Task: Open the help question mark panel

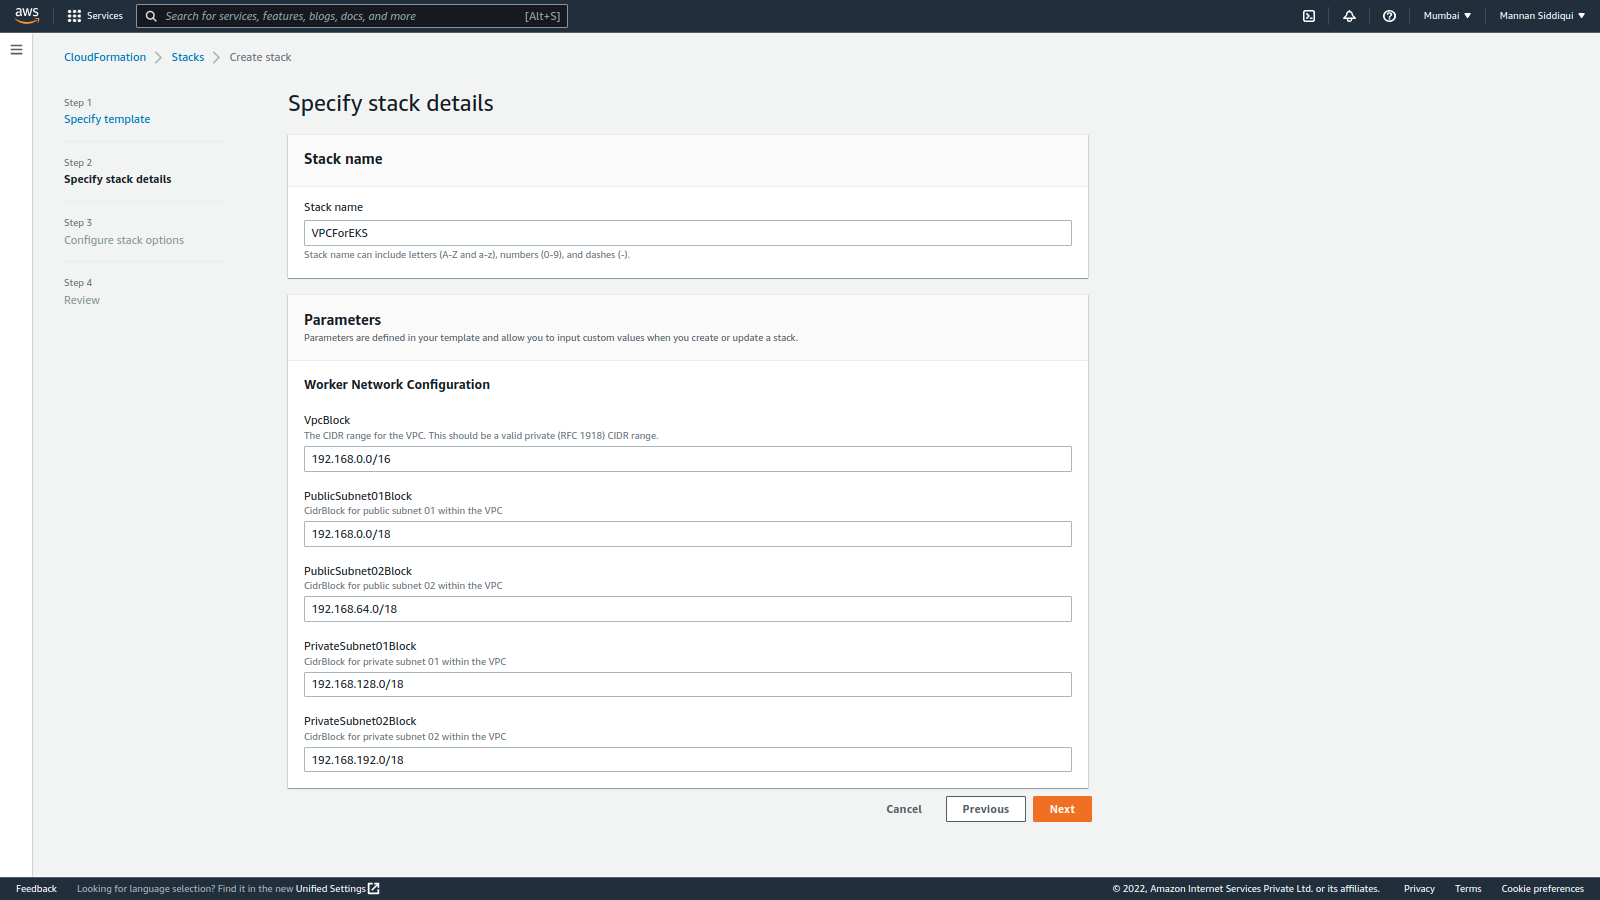Action: click(1389, 15)
